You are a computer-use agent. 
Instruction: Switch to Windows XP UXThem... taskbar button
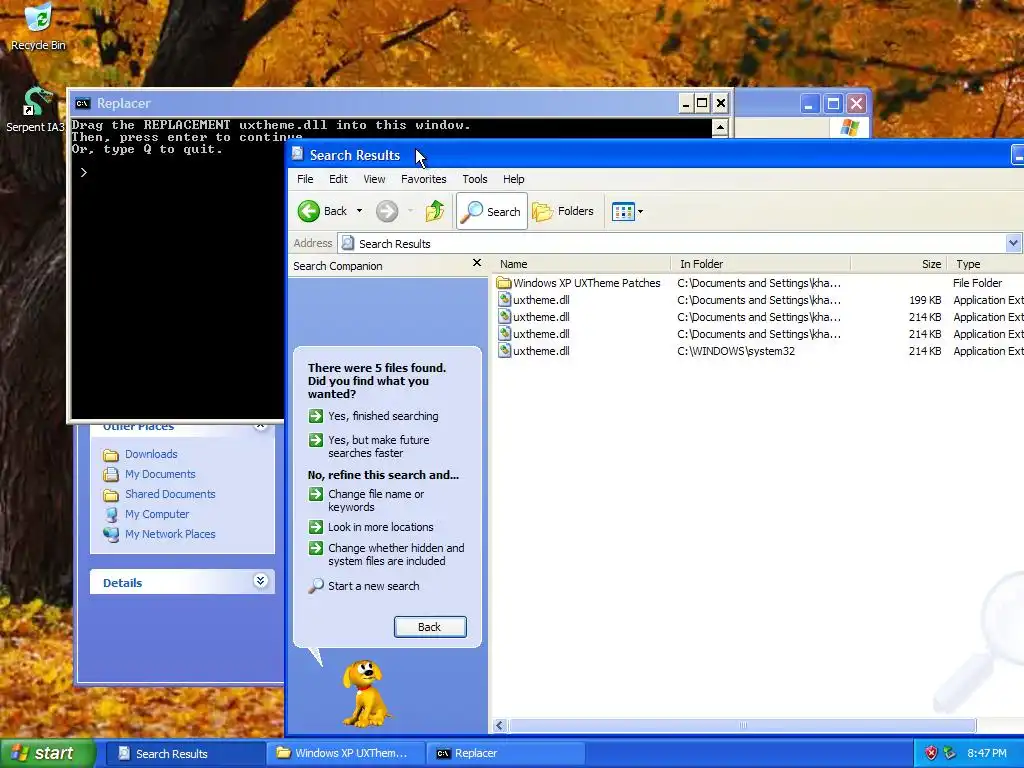[345, 754]
